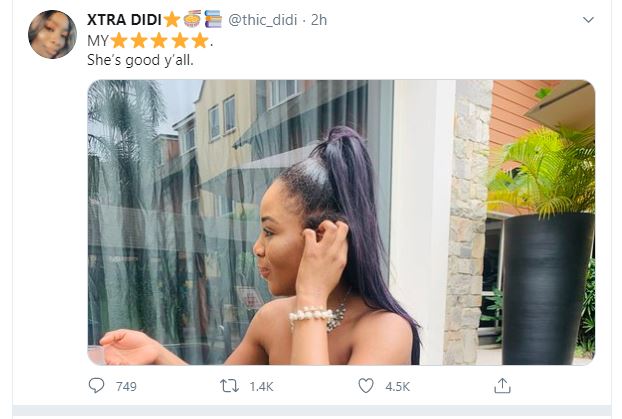Click the row of five stars in the tweet
Viewport: 622px width, 419px height.
coord(160,41)
